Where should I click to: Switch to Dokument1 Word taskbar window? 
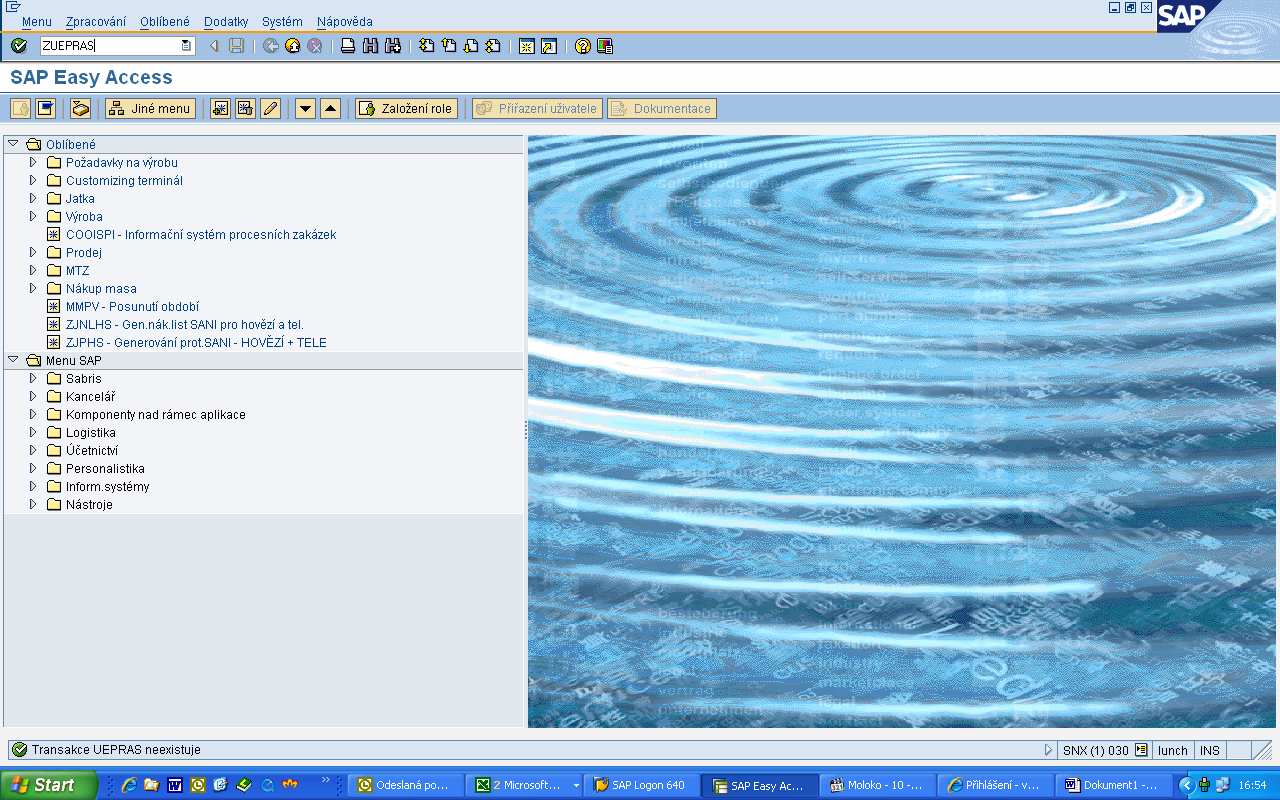[x=1114, y=785]
